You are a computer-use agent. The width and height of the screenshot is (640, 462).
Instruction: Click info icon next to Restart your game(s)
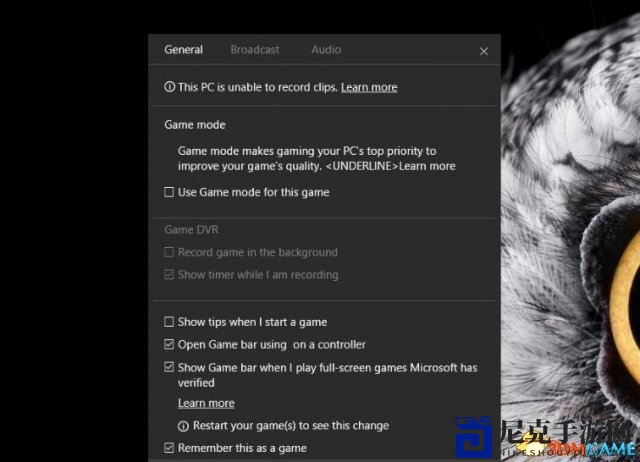pos(183,426)
